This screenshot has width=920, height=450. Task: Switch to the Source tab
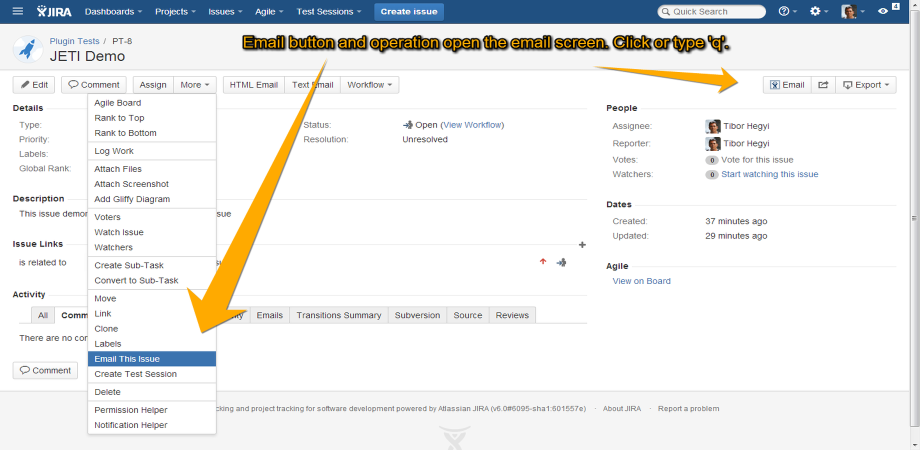[468, 315]
